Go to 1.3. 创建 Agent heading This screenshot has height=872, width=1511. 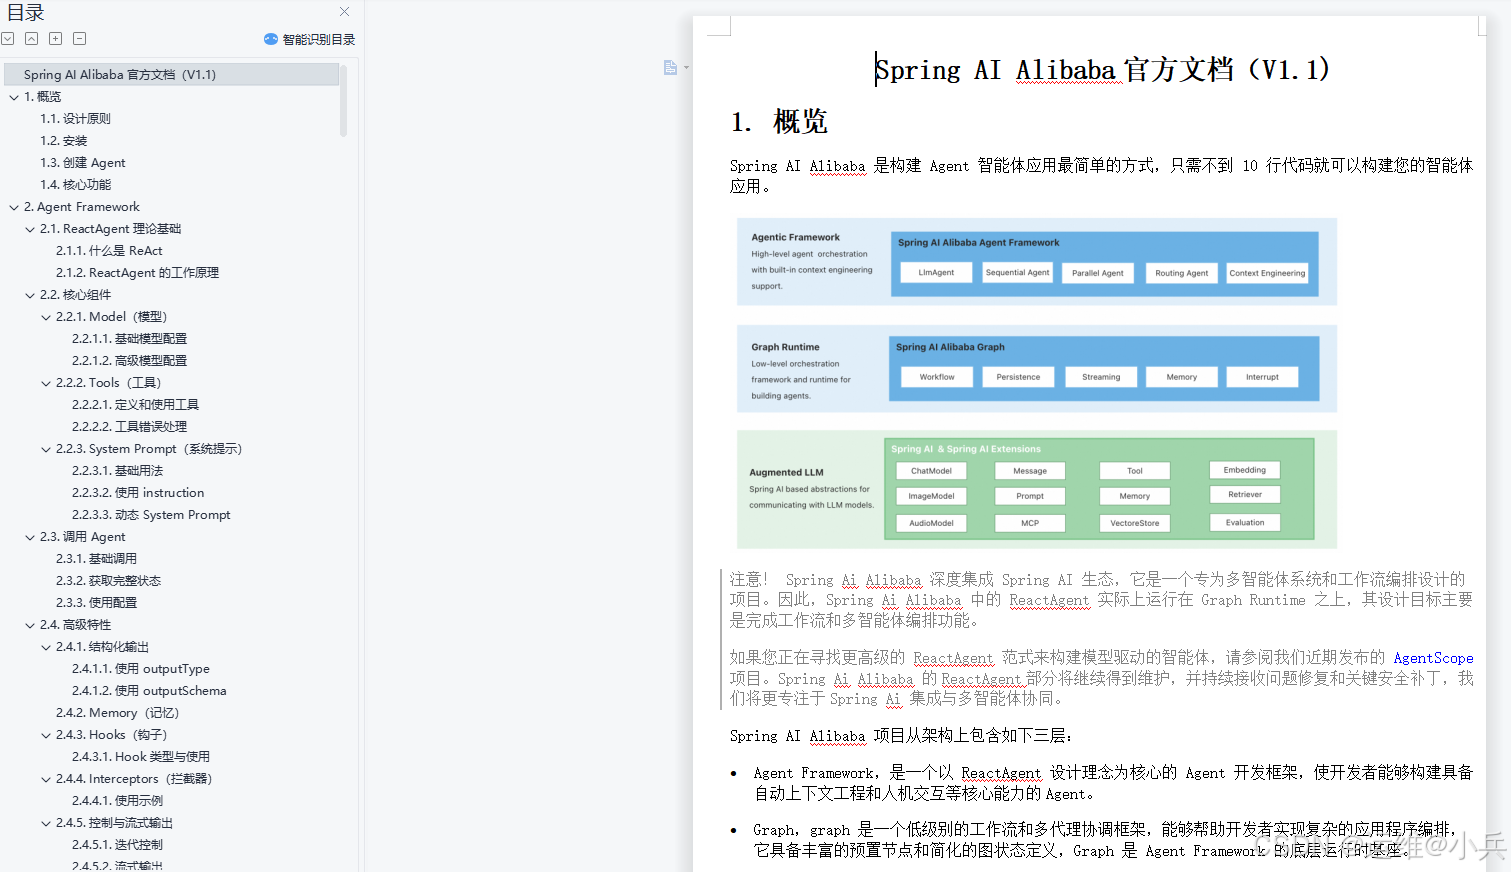pyautogui.click(x=83, y=163)
